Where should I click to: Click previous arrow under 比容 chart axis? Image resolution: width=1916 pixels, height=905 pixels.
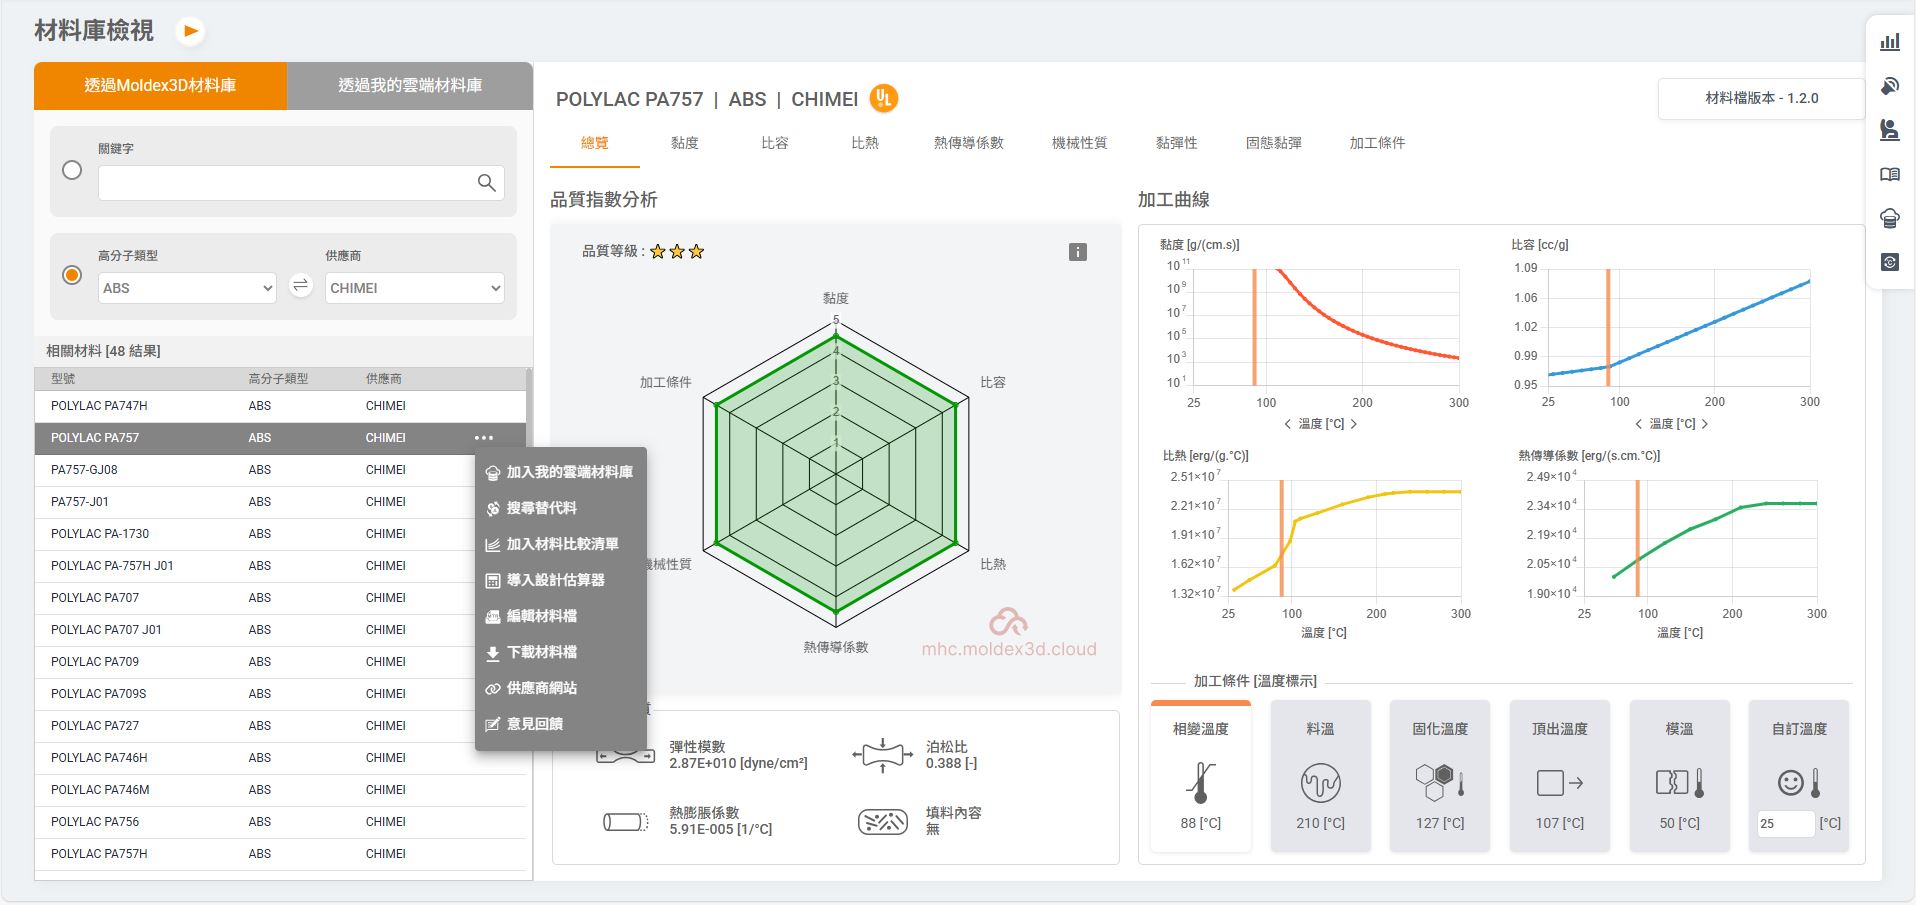[1639, 424]
